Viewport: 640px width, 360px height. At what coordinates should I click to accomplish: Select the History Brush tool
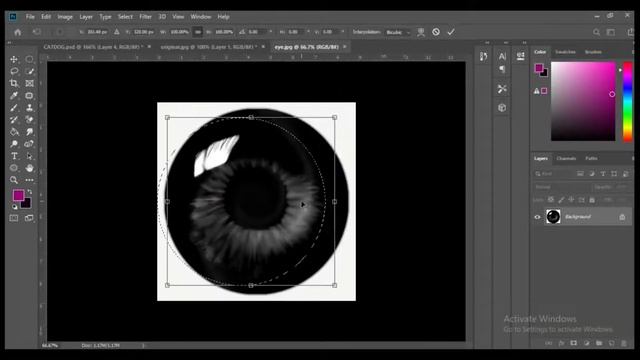pos(14,120)
